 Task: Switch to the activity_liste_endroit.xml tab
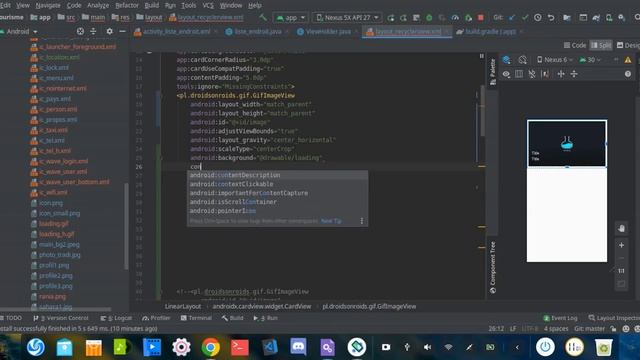pos(176,31)
